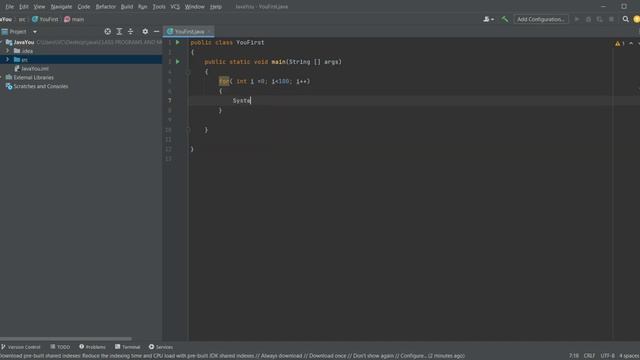Open the View menu
This screenshot has width=640, height=360.
coord(39,7)
